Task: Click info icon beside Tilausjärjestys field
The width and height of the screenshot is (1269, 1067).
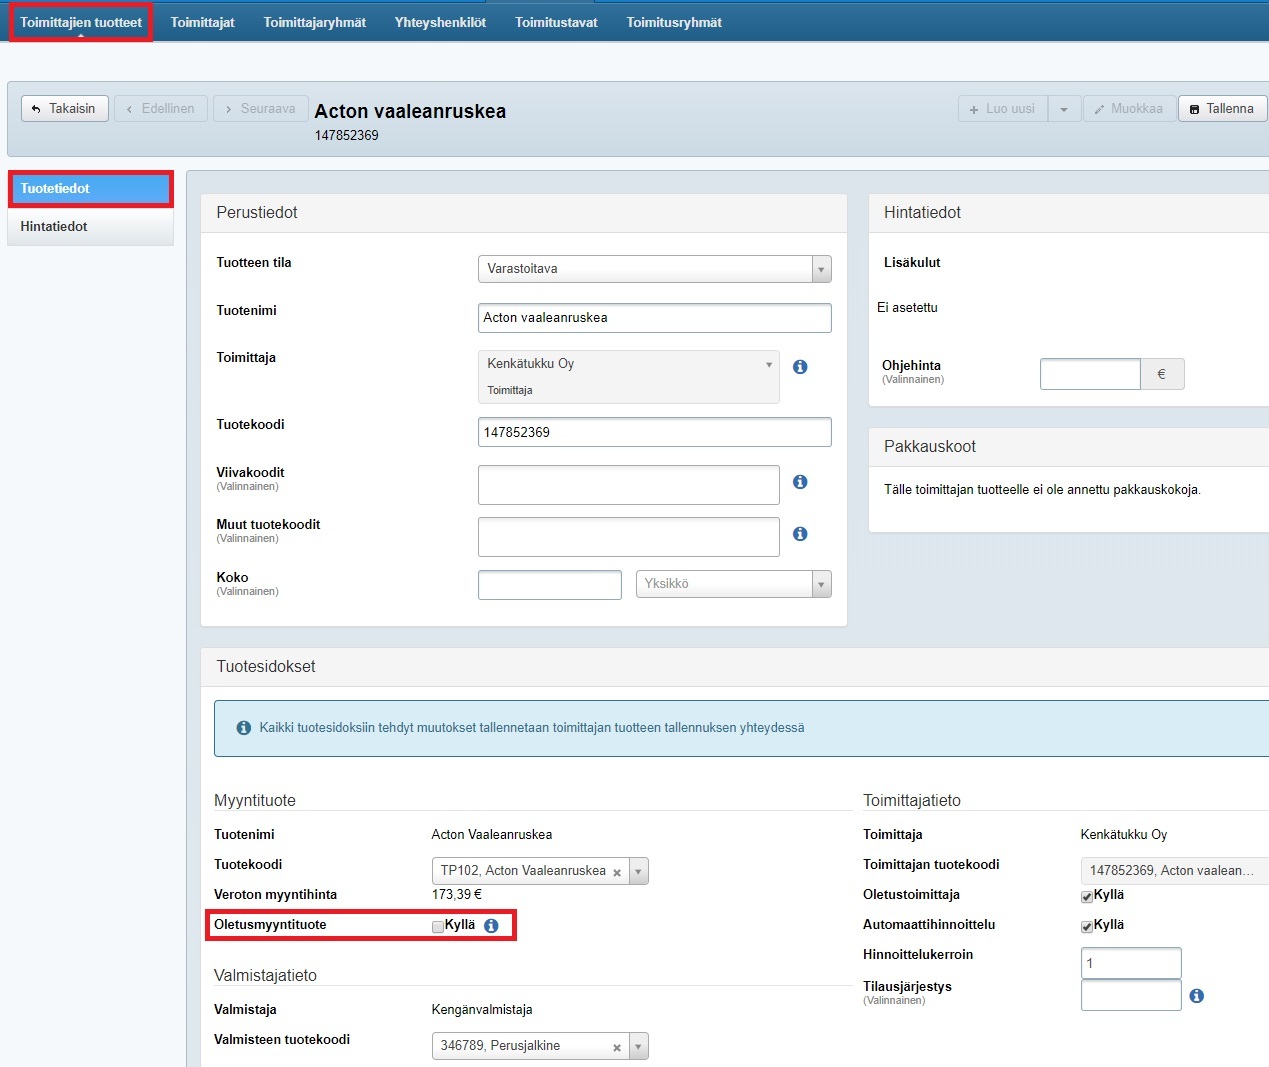Action: 1197,996
